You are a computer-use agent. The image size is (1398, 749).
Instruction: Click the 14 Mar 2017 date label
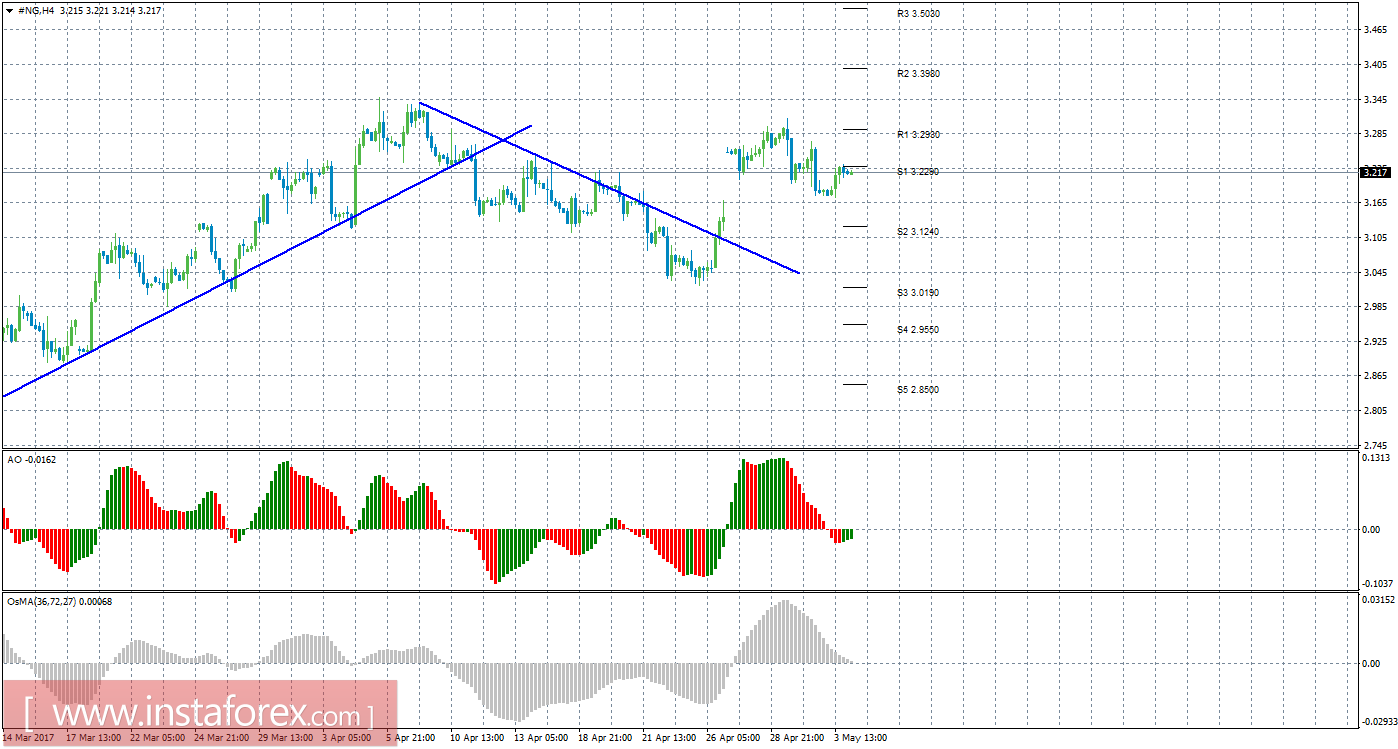coord(28,739)
